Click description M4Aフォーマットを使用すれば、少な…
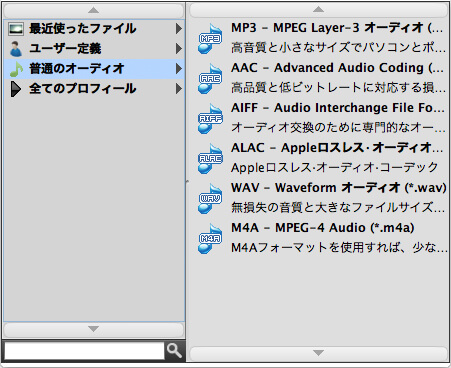The height and width of the screenshot is (368, 451). [339, 248]
